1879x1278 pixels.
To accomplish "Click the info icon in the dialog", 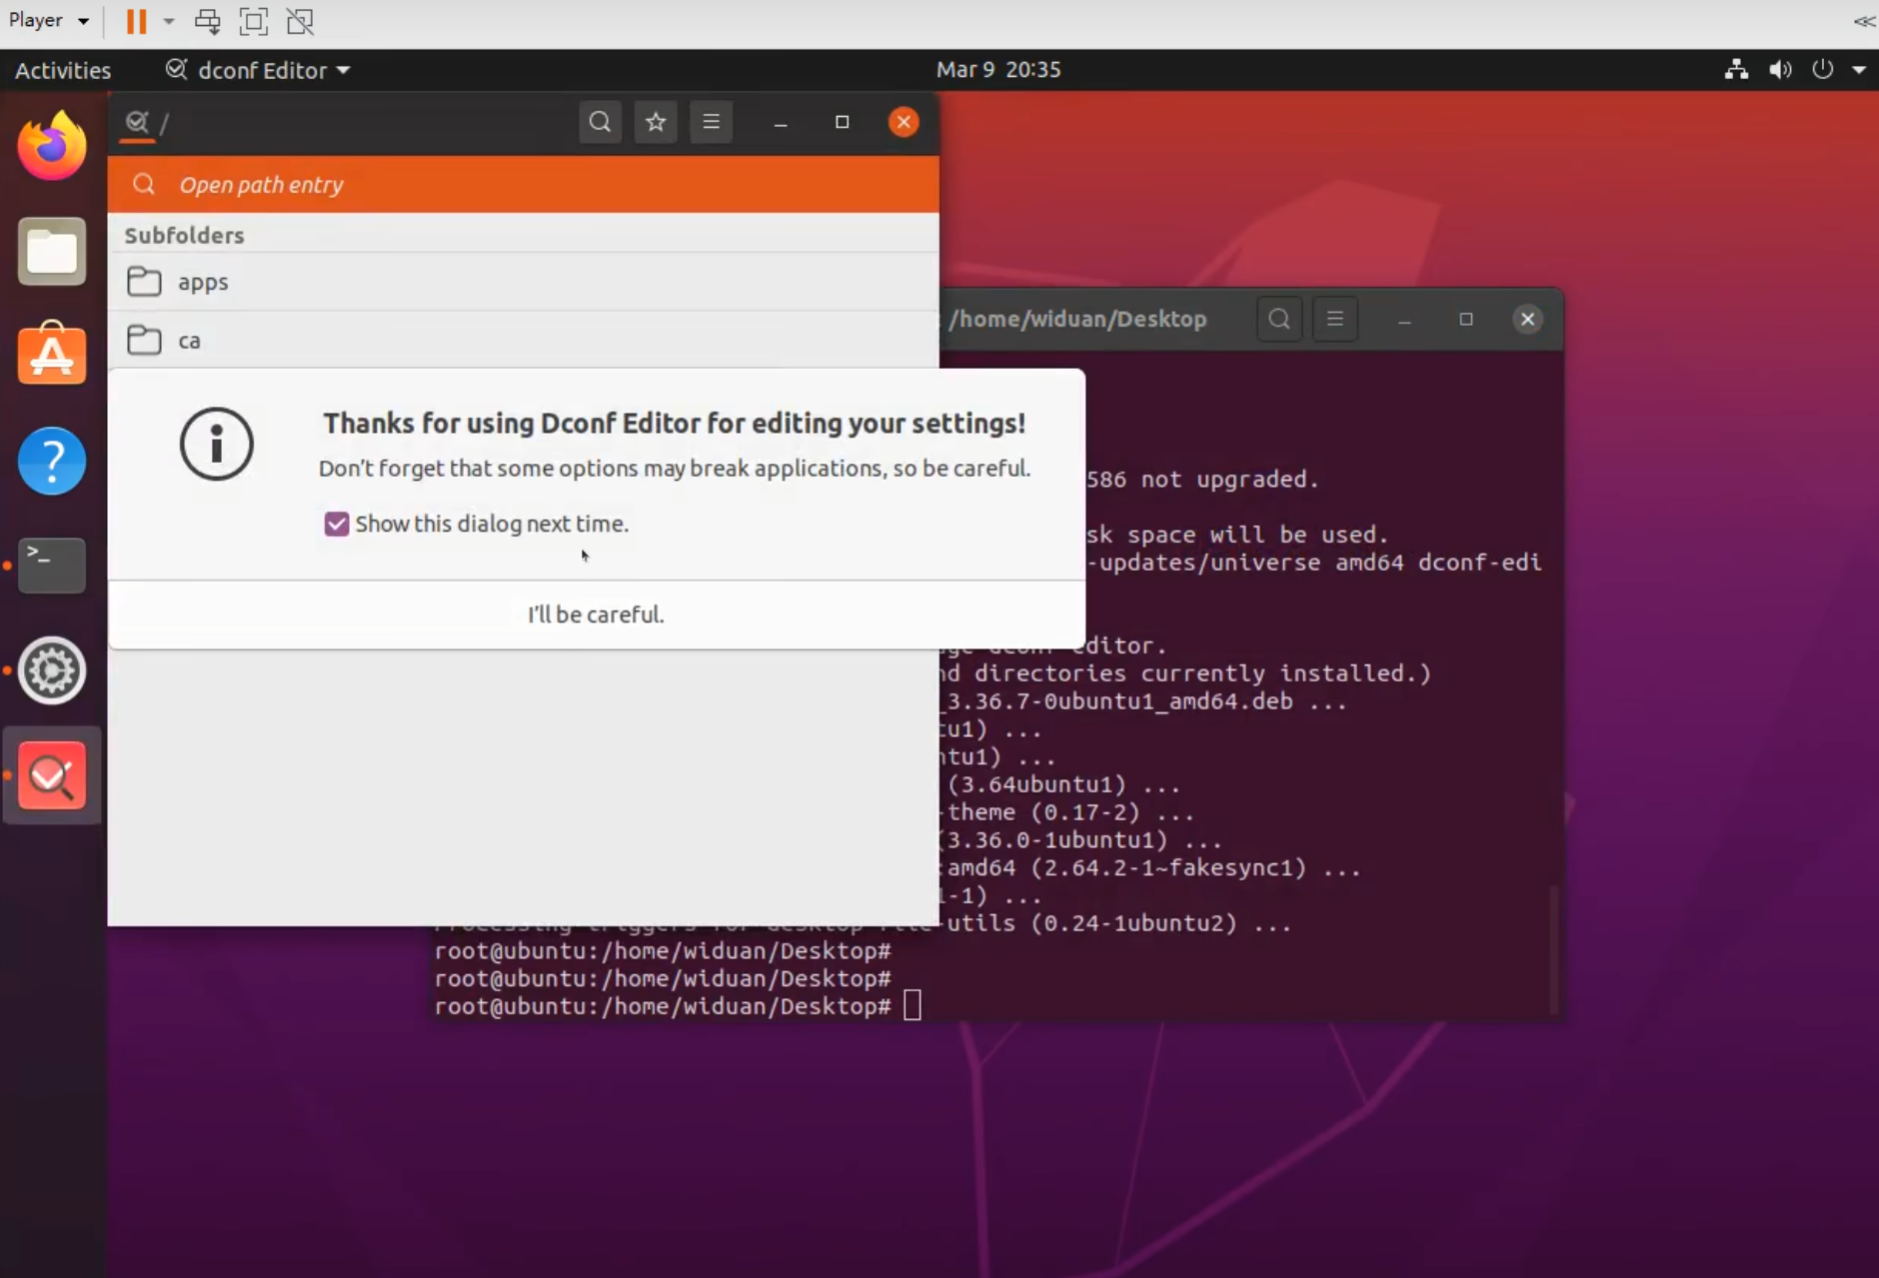I will (x=216, y=444).
